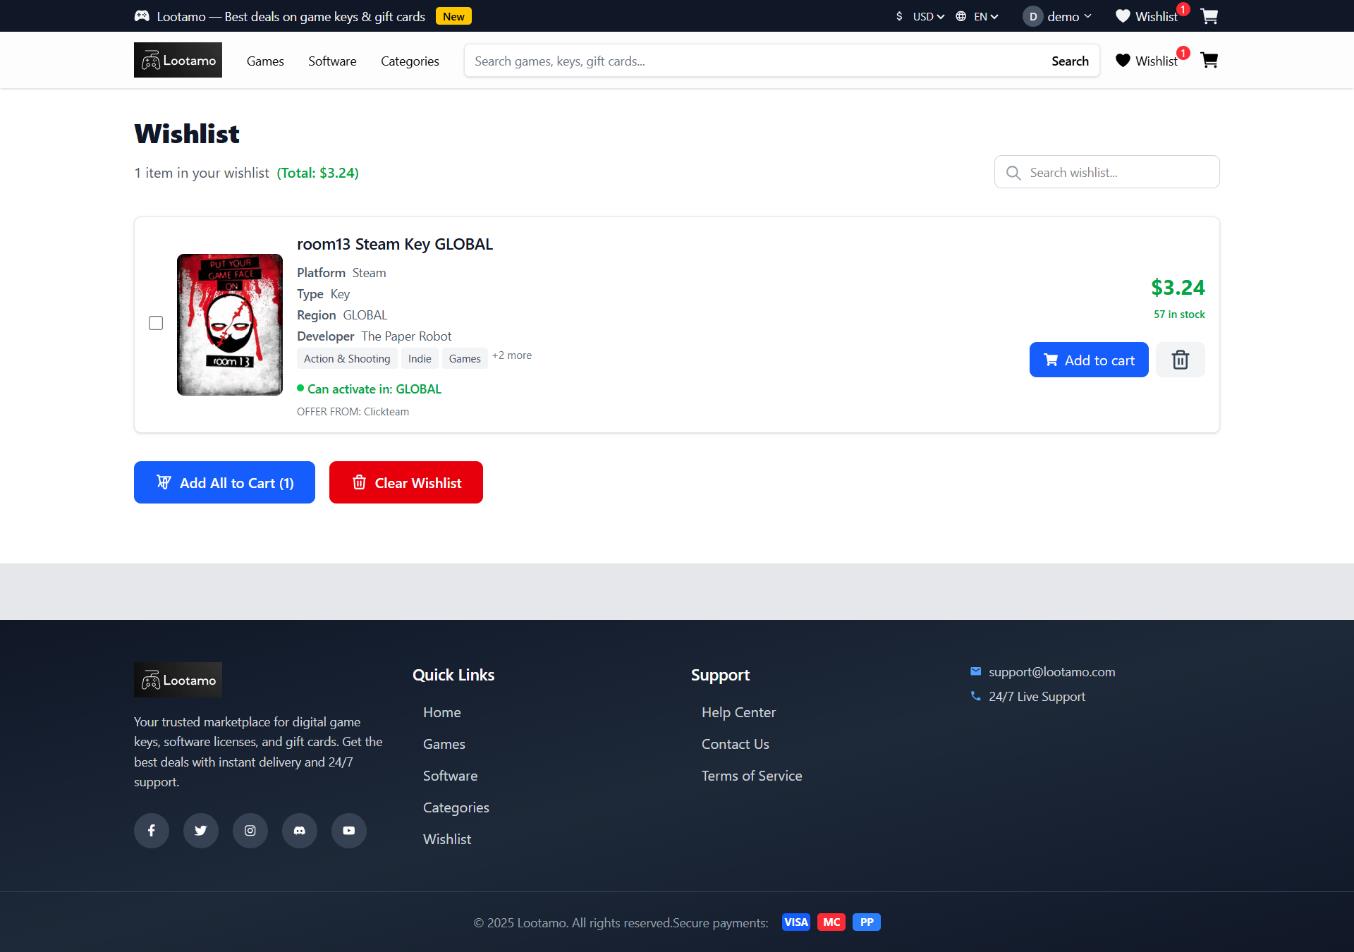Click Add All to Cart button
Screen dimensions: 1354x952
coord(224,482)
